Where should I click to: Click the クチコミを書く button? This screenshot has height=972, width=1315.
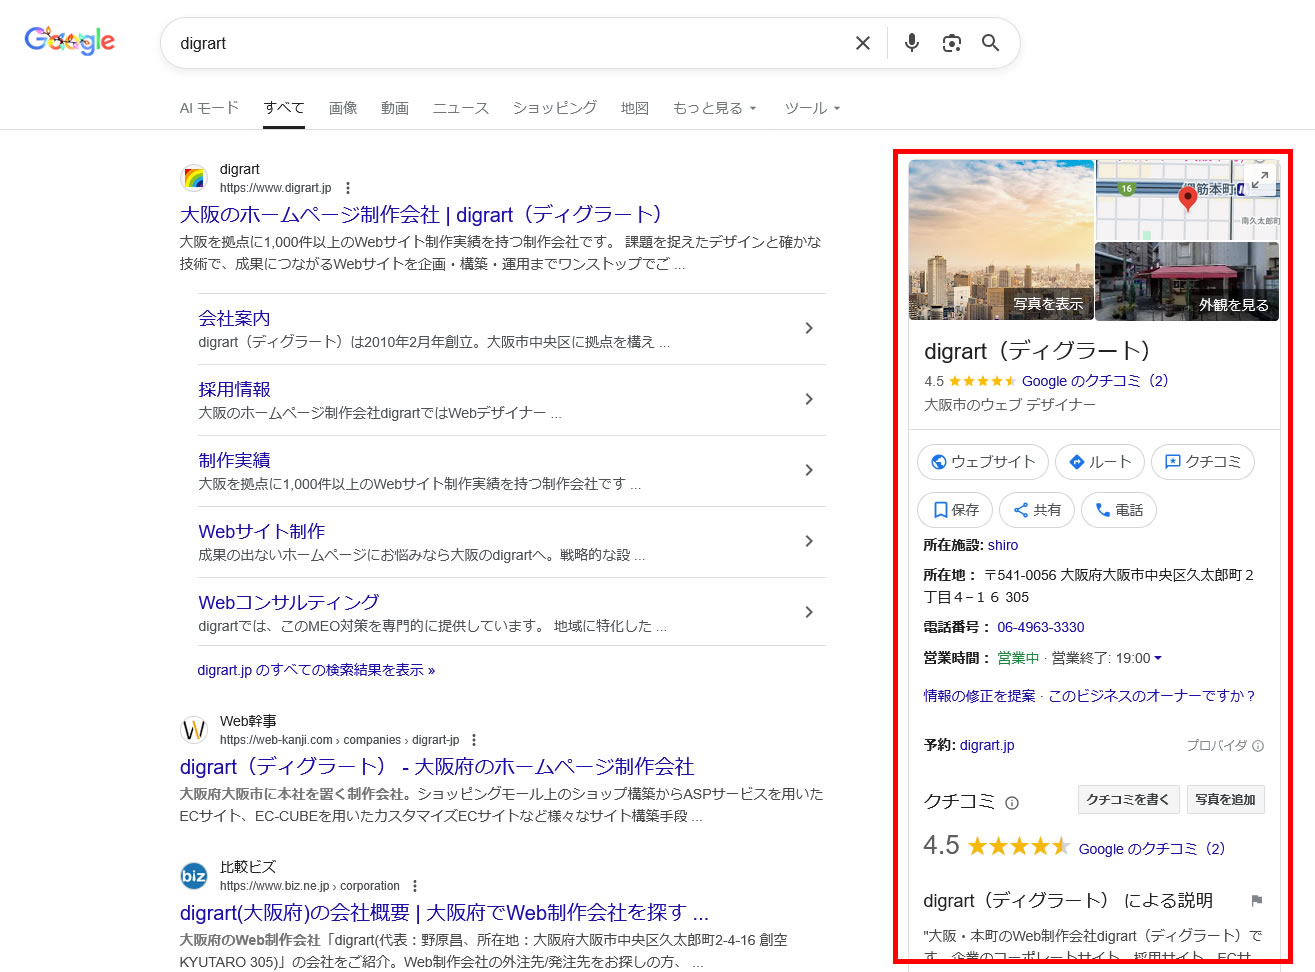coord(1128,800)
